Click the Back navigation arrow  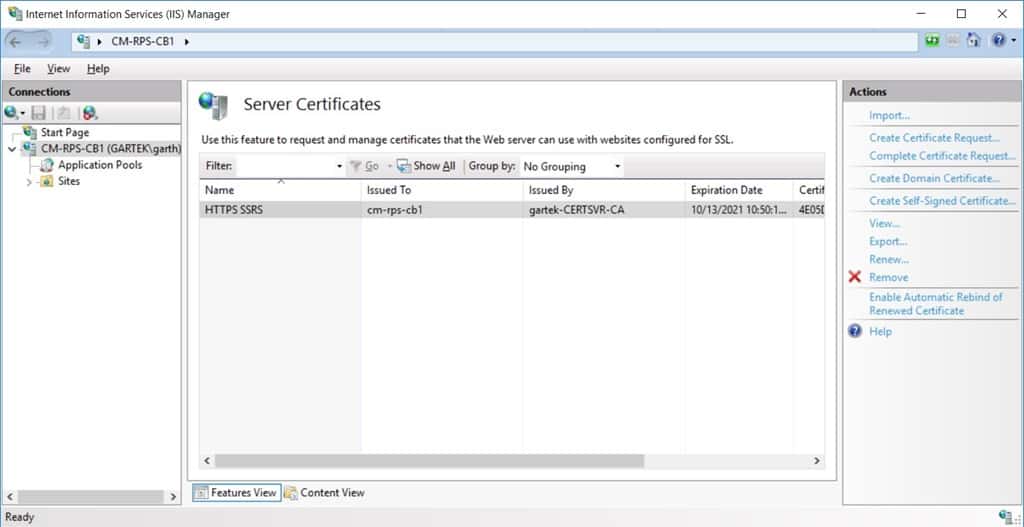tap(16, 41)
